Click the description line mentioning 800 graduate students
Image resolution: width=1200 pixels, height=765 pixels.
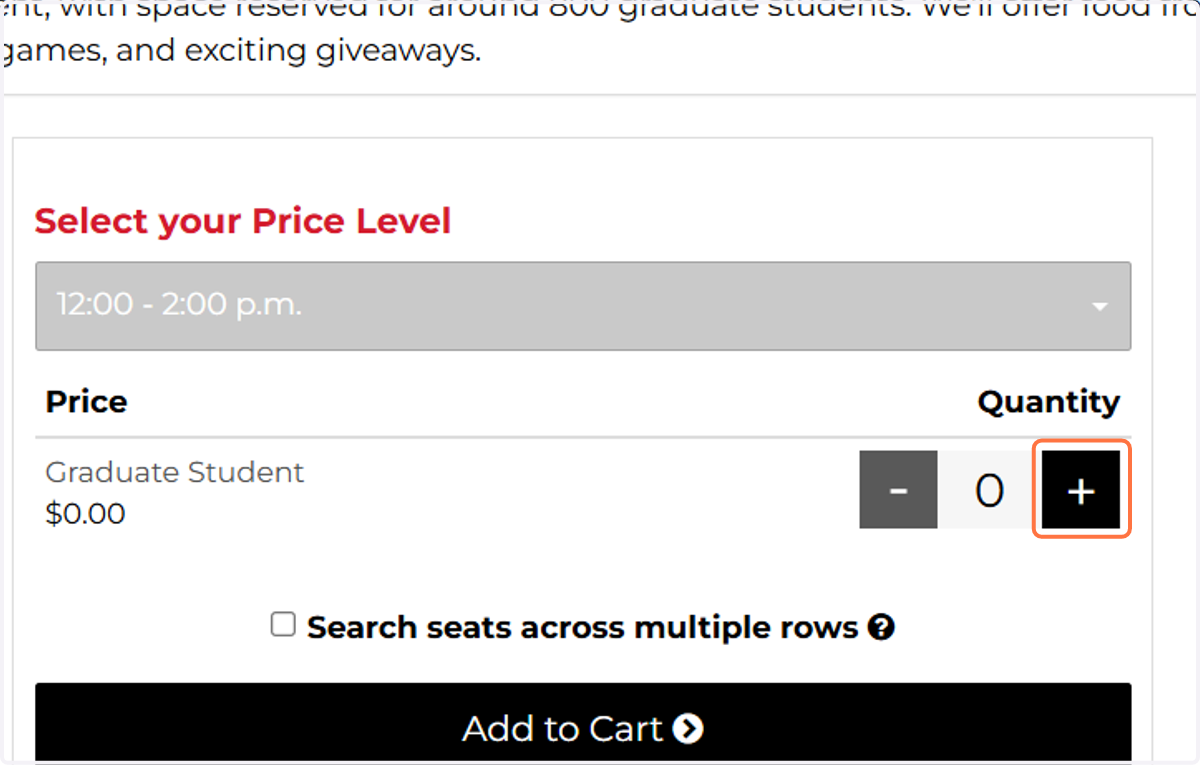point(600,8)
